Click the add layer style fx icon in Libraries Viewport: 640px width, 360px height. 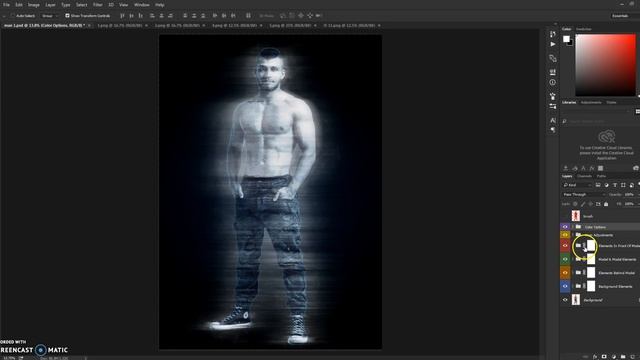pyautogui.click(x=592, y=168)
